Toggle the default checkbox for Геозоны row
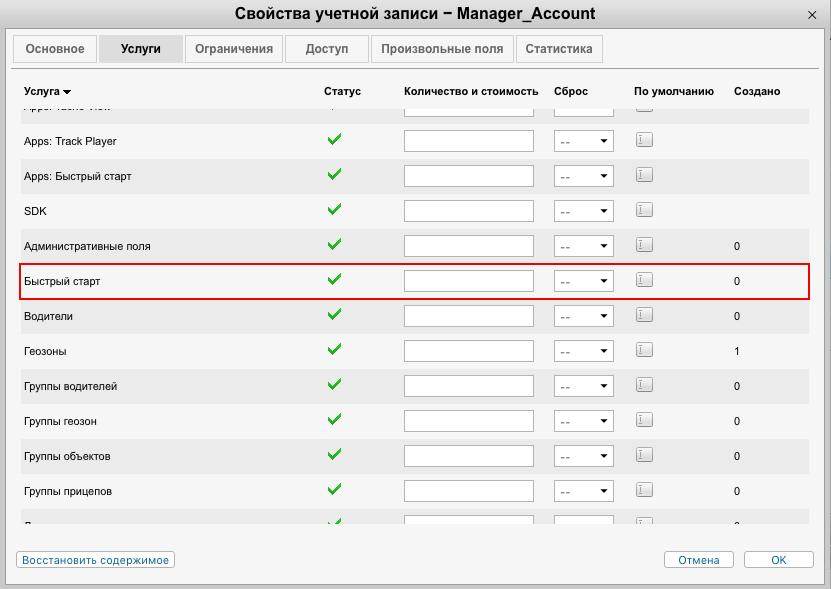Viewport: 831px width, 589px height. pos(644,350)
